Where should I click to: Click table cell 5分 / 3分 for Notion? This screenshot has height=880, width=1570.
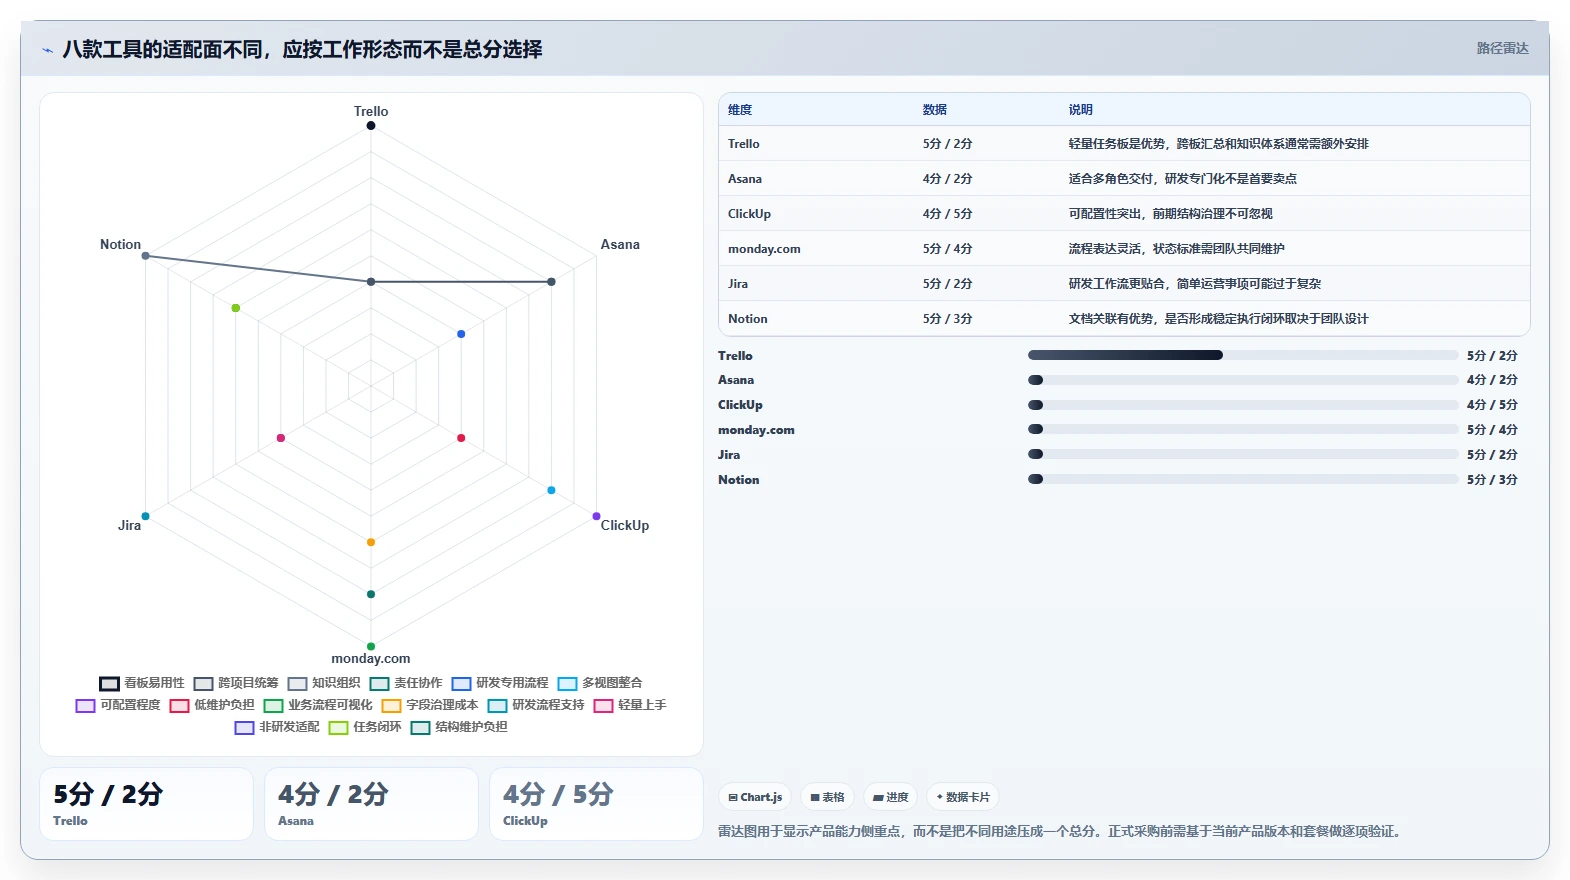pyautogui.click(x=947, y=319)
